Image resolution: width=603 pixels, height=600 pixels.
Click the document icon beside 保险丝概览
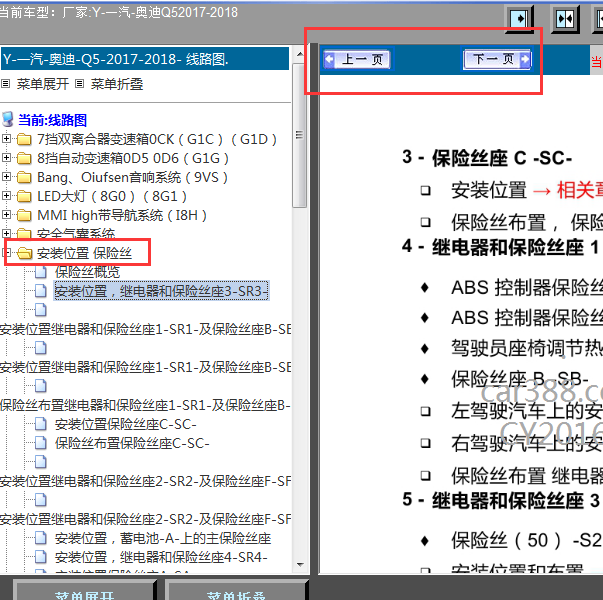[41, 272]
